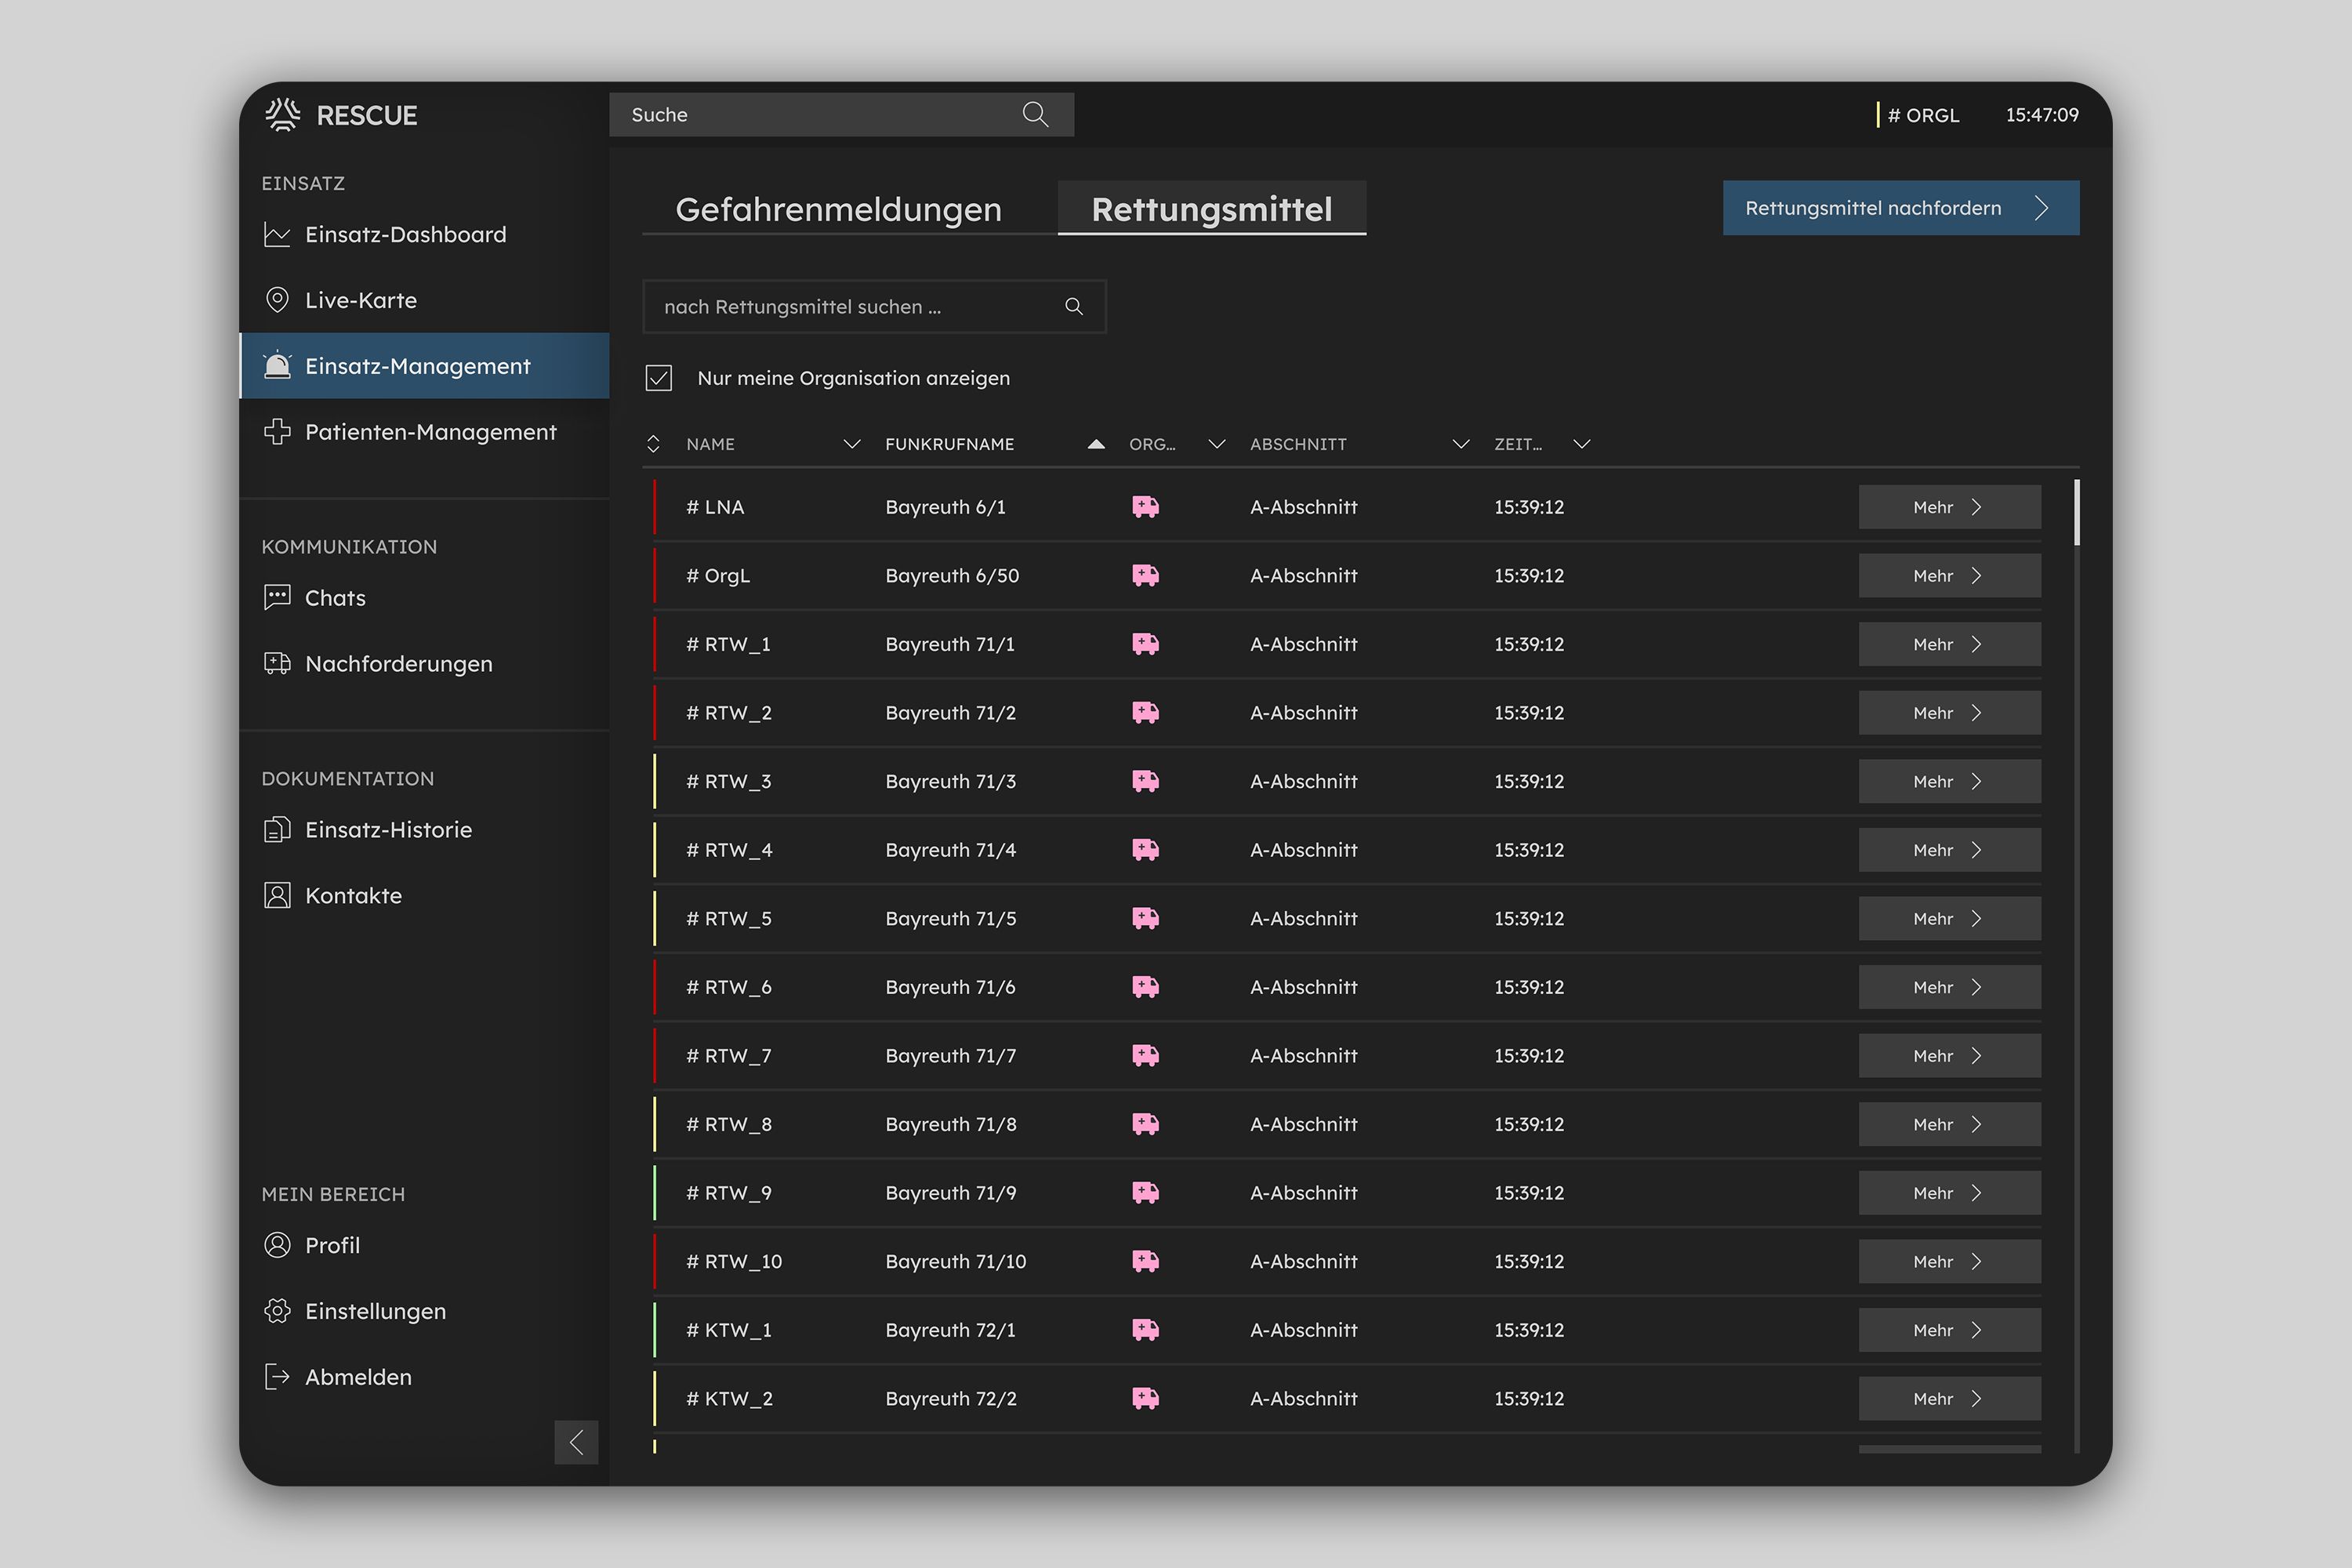Image resolution: width=2352 pixels, height=1568 pixels.
Task: Click the Live-Karte map pin icon
Action: 277,300
